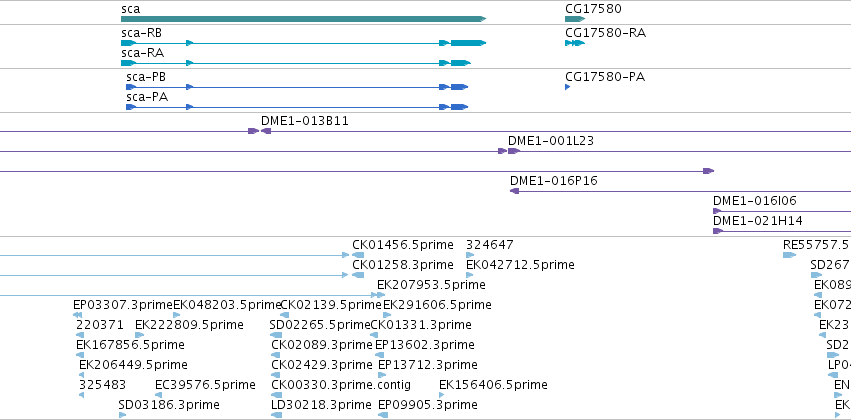The image size is (851, 420).
Task: Select the EK156406.5prime EST marker
Action: click(x=442, y=395)
